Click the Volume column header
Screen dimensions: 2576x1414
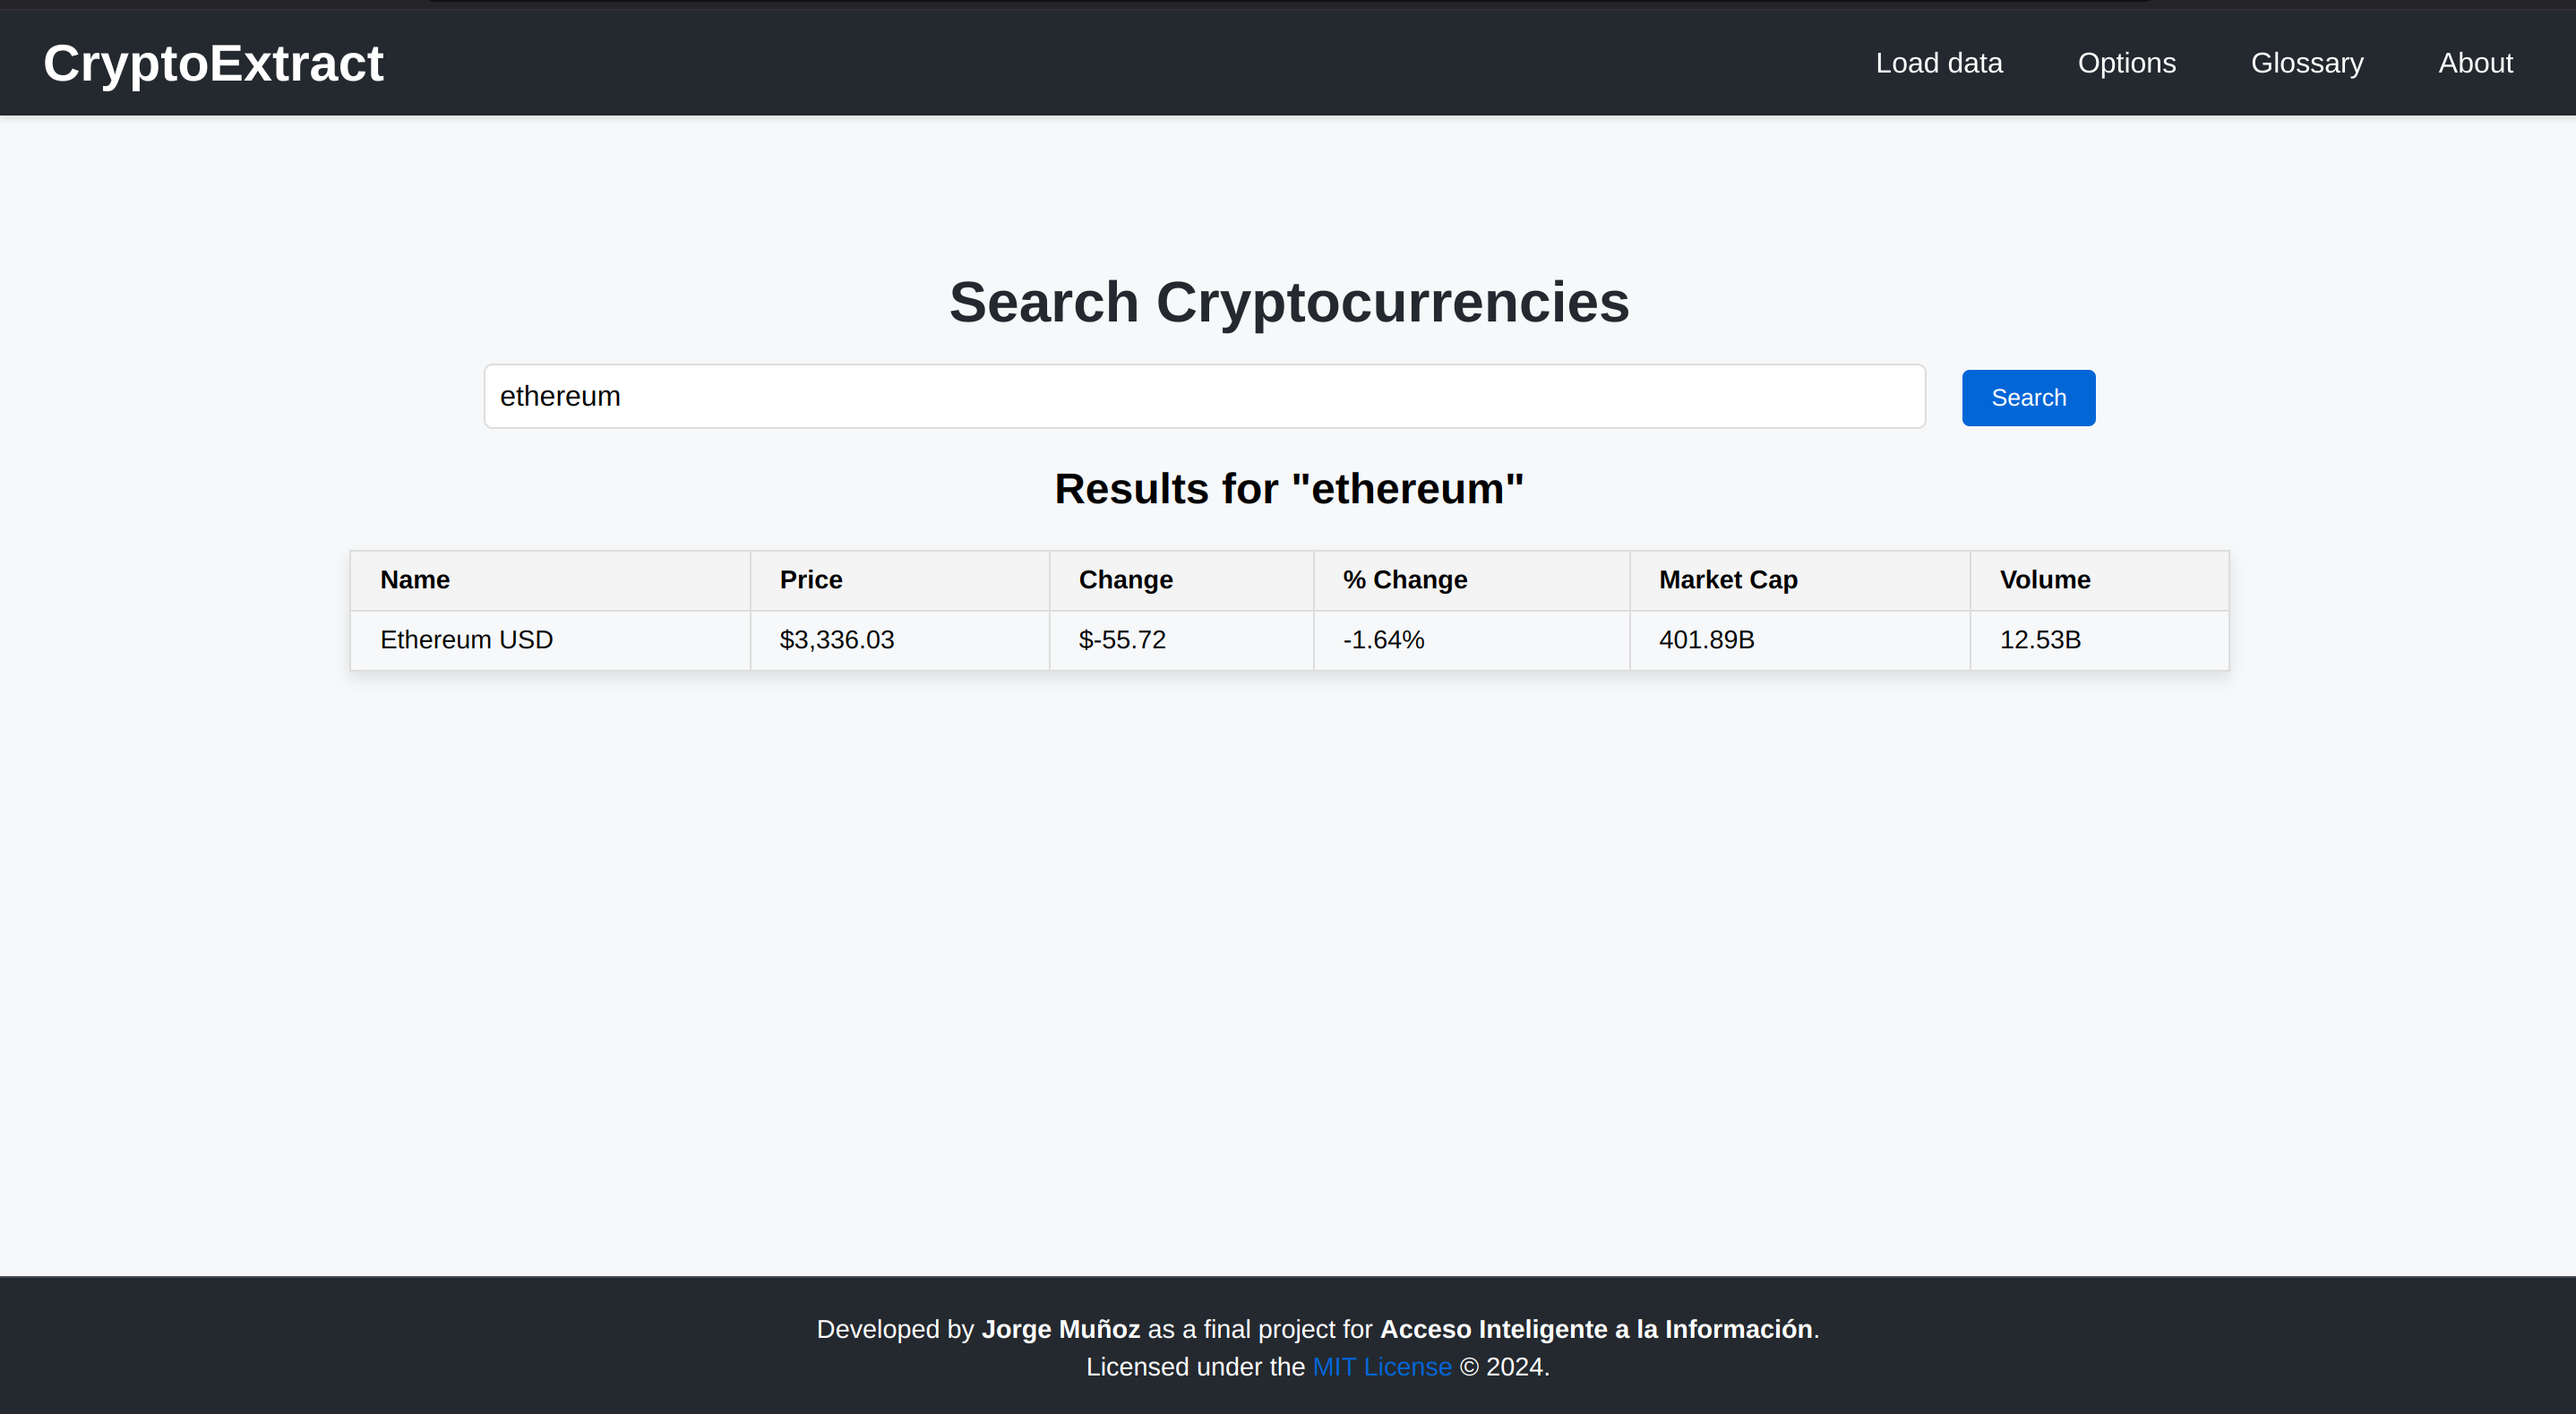[x=2044, y=580]
